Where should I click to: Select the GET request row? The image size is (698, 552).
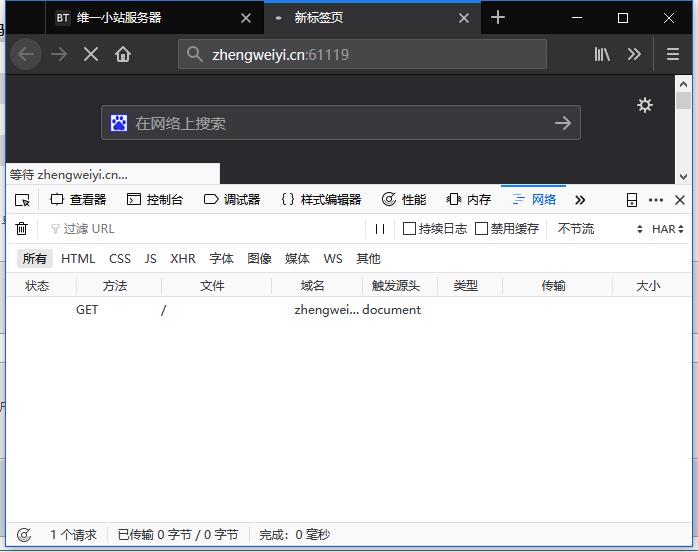349,310
